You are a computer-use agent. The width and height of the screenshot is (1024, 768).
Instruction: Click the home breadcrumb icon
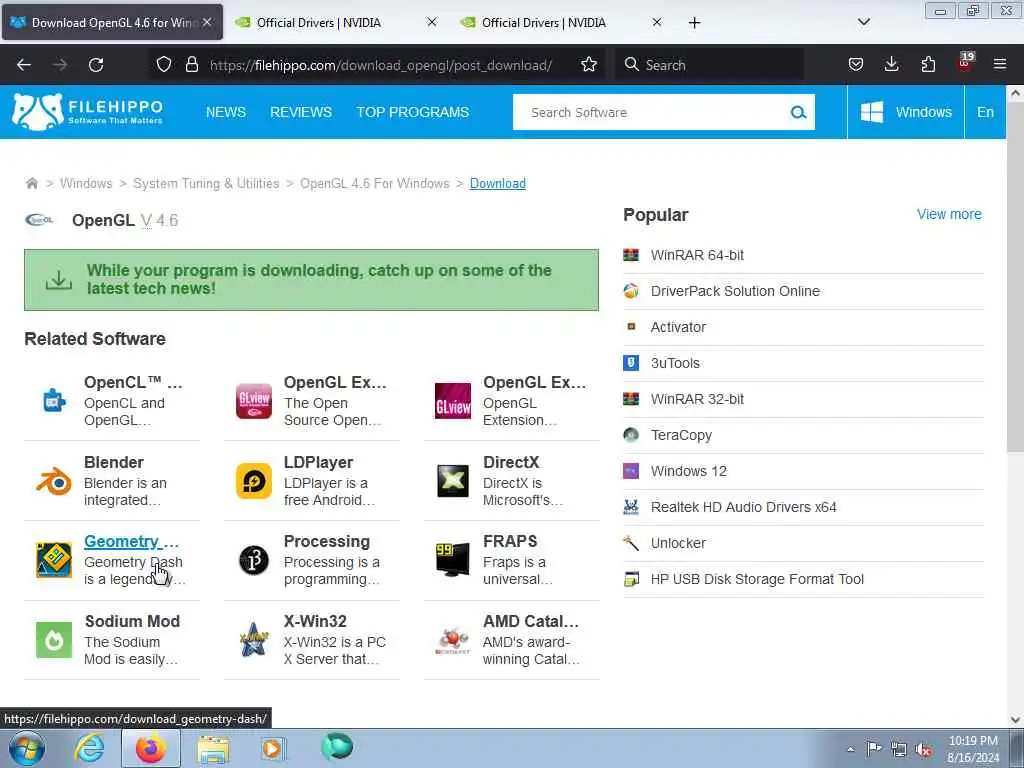click(31, 184)
